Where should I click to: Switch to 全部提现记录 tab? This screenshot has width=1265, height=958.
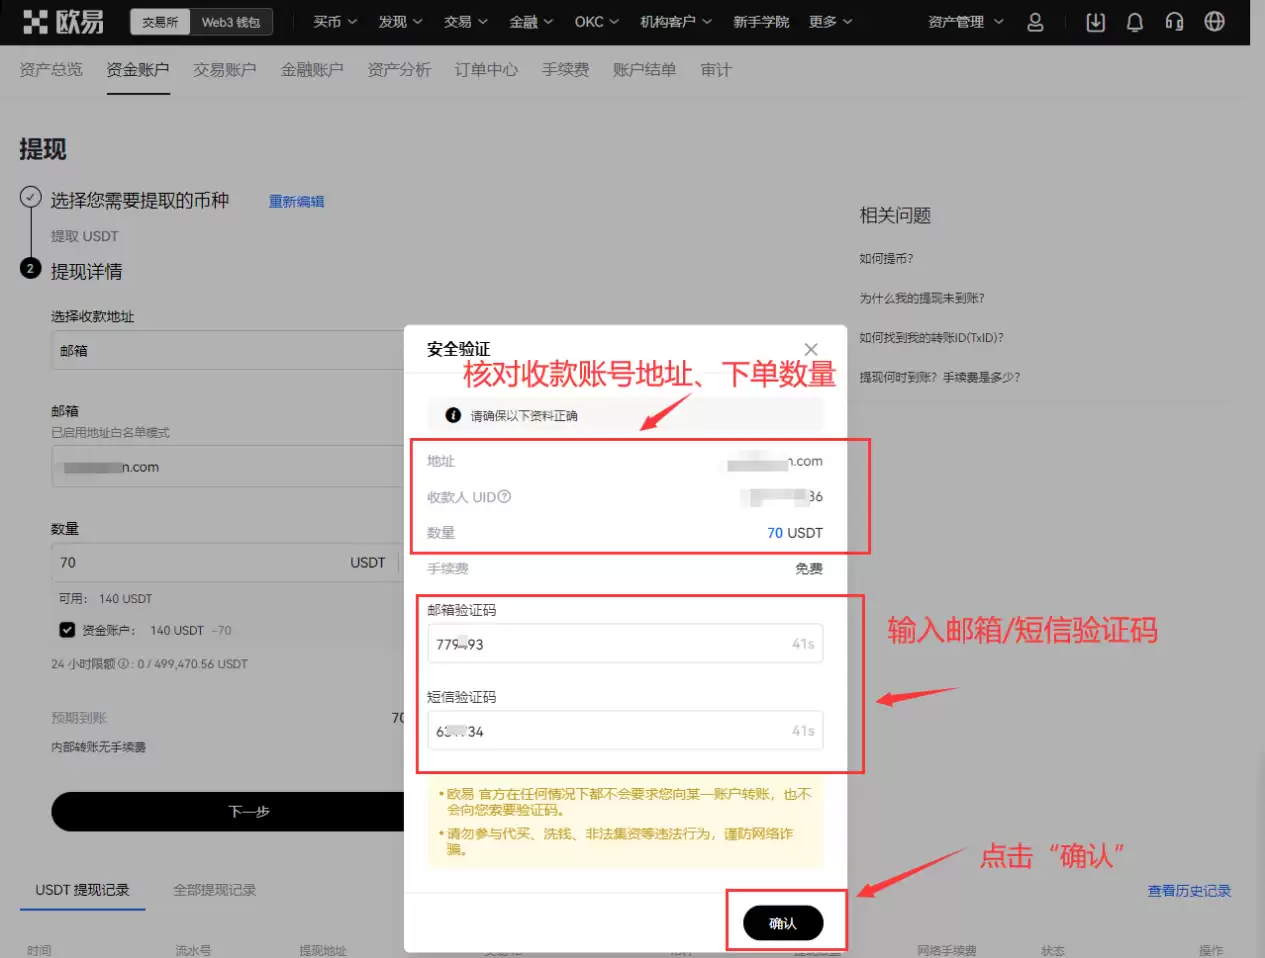(x=213, y=889)
